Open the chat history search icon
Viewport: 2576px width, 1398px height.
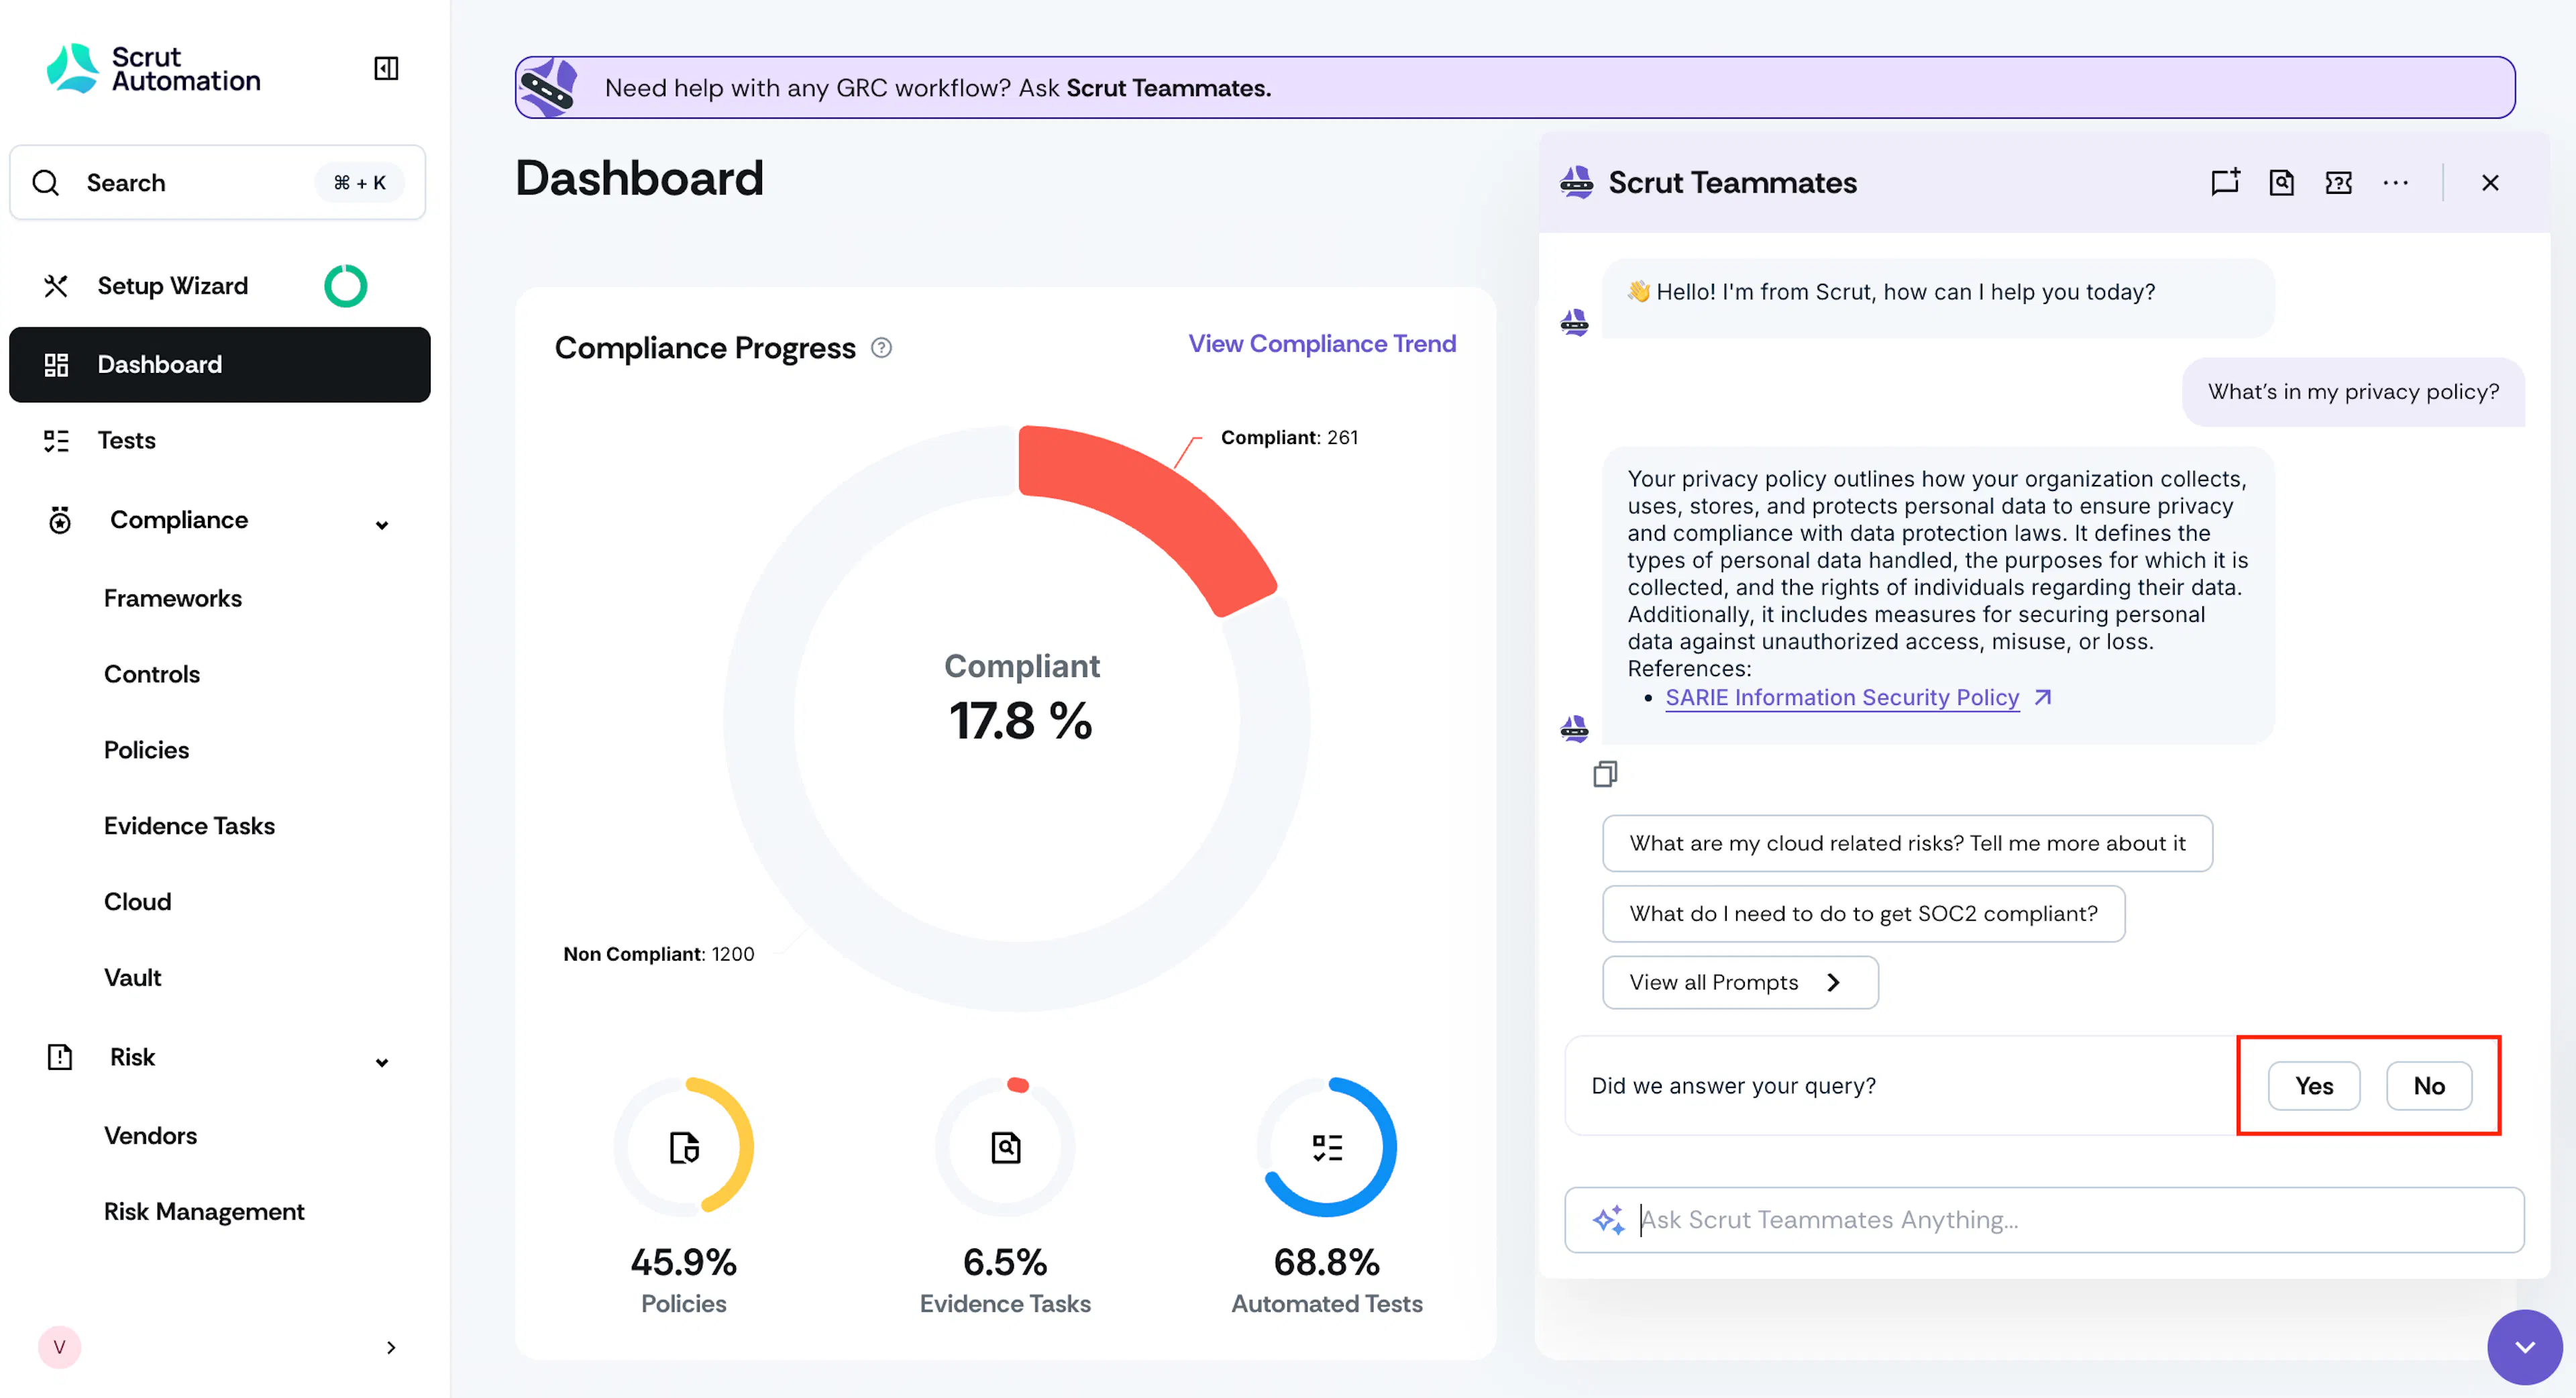click(x=2281, y=182)
